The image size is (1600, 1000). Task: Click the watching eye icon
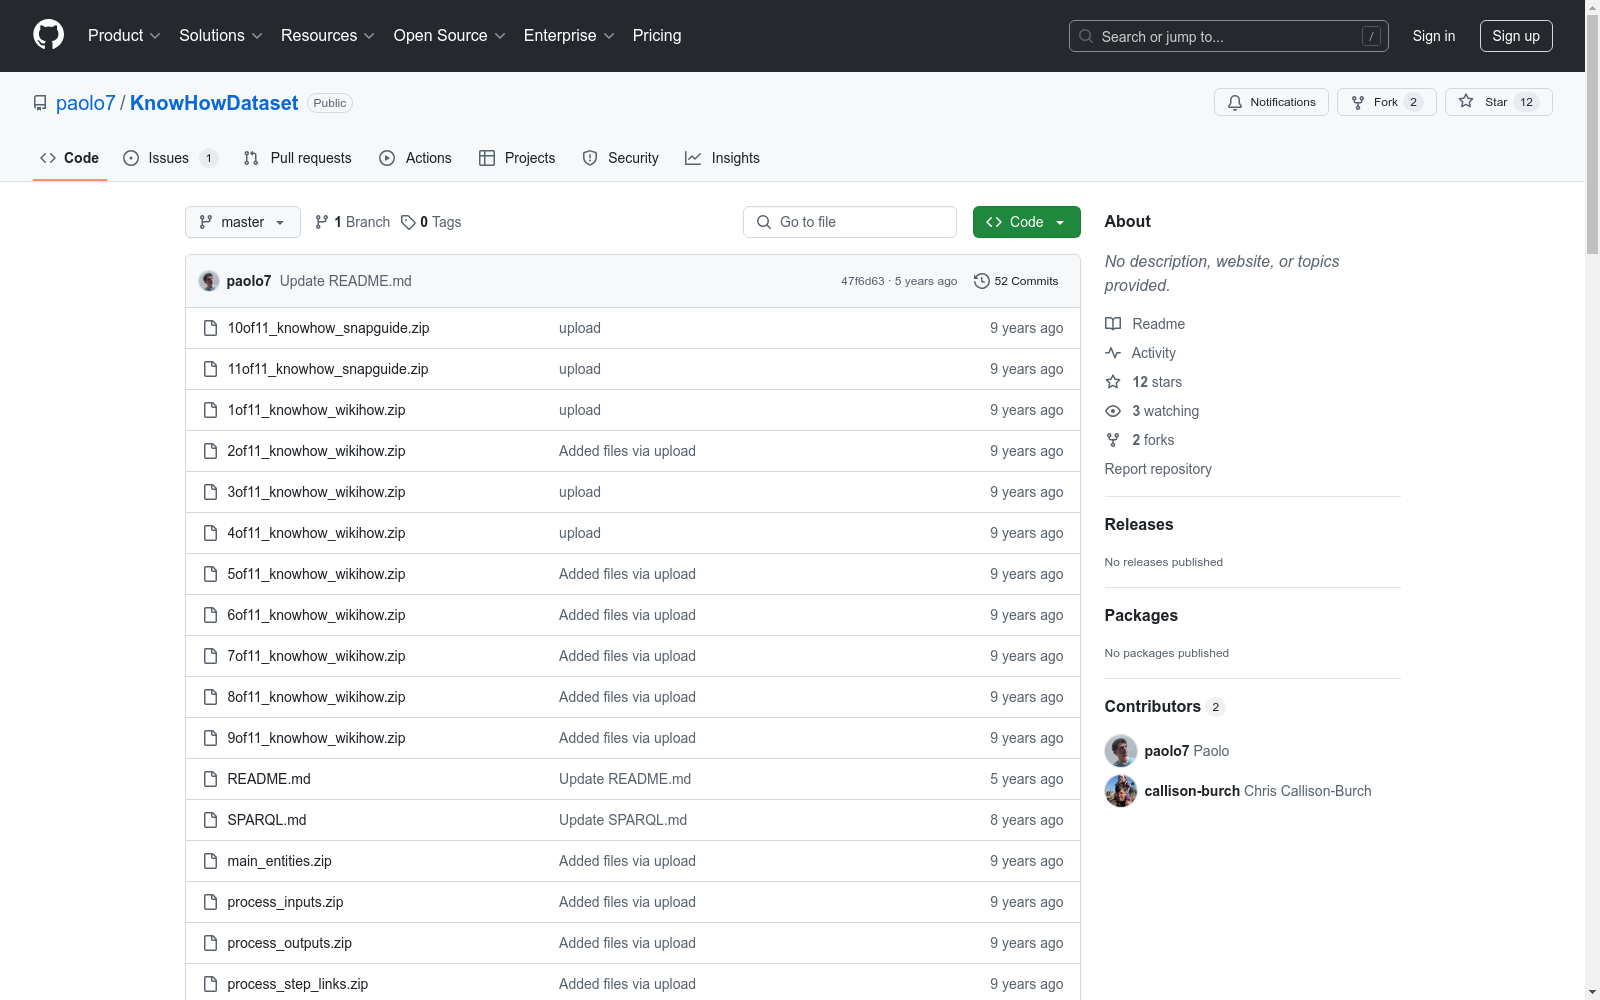click(x=1113, y=411)
